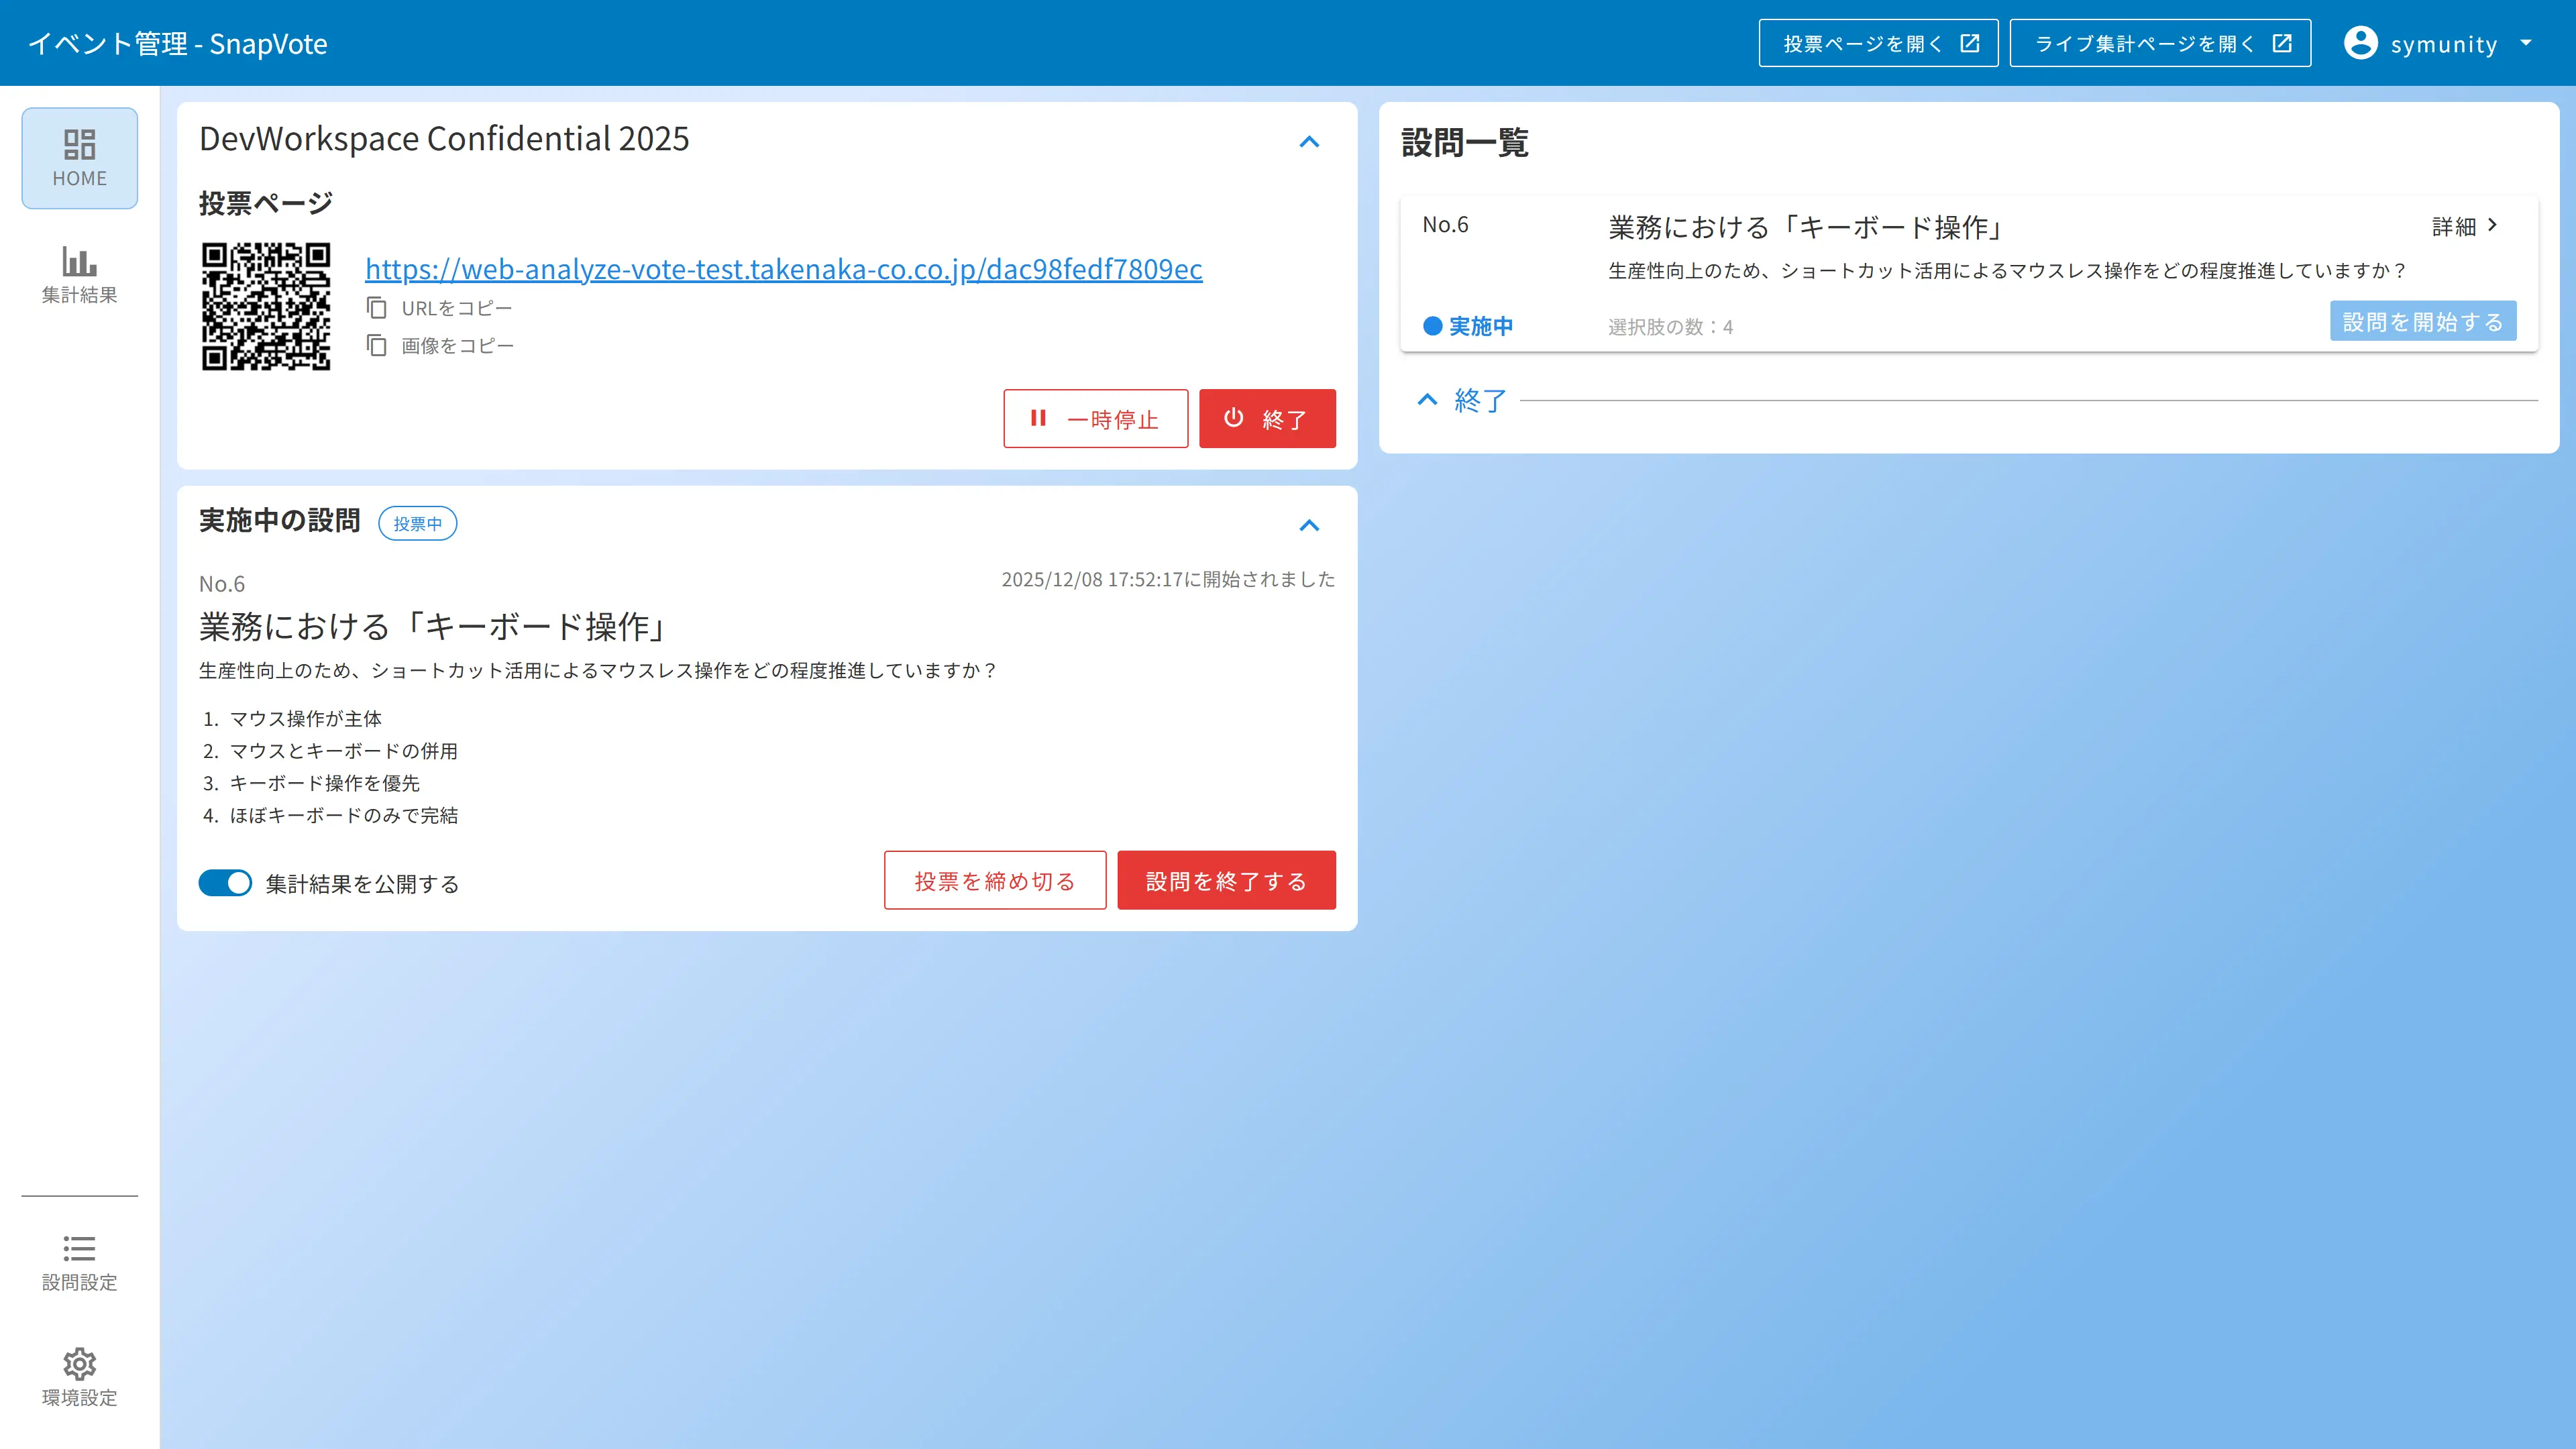Click the QR code image
2576x1449 pixels.
tap(266, 307)
